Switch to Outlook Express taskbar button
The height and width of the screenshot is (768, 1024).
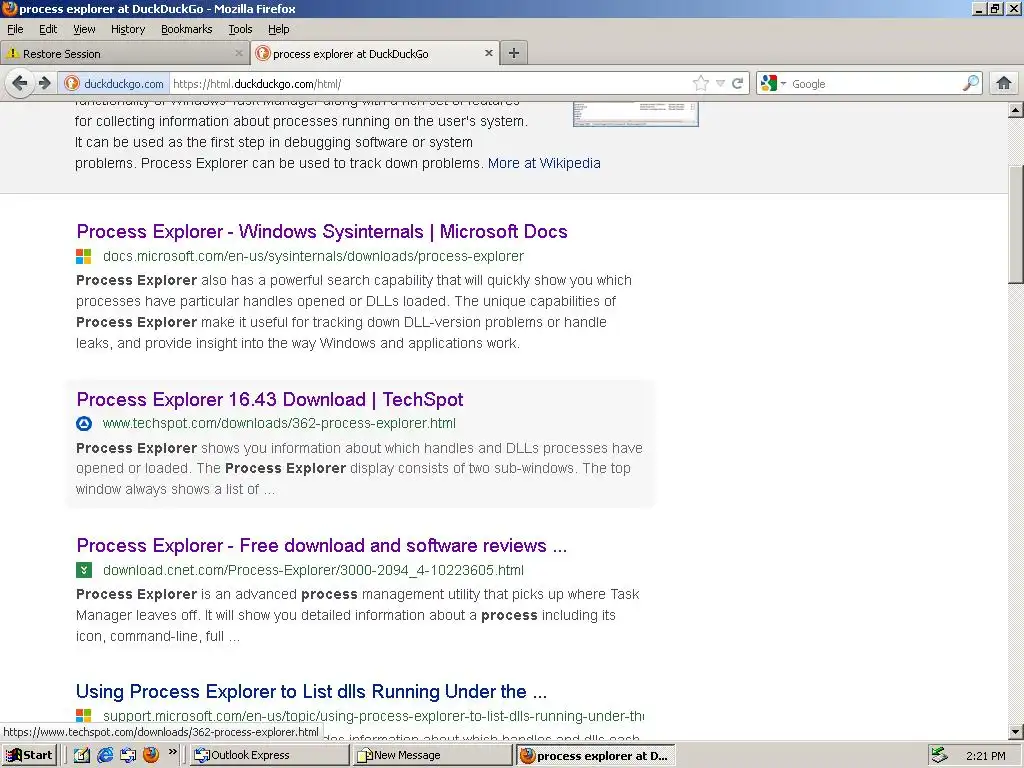pyautogui.click(x=270, y=756)
